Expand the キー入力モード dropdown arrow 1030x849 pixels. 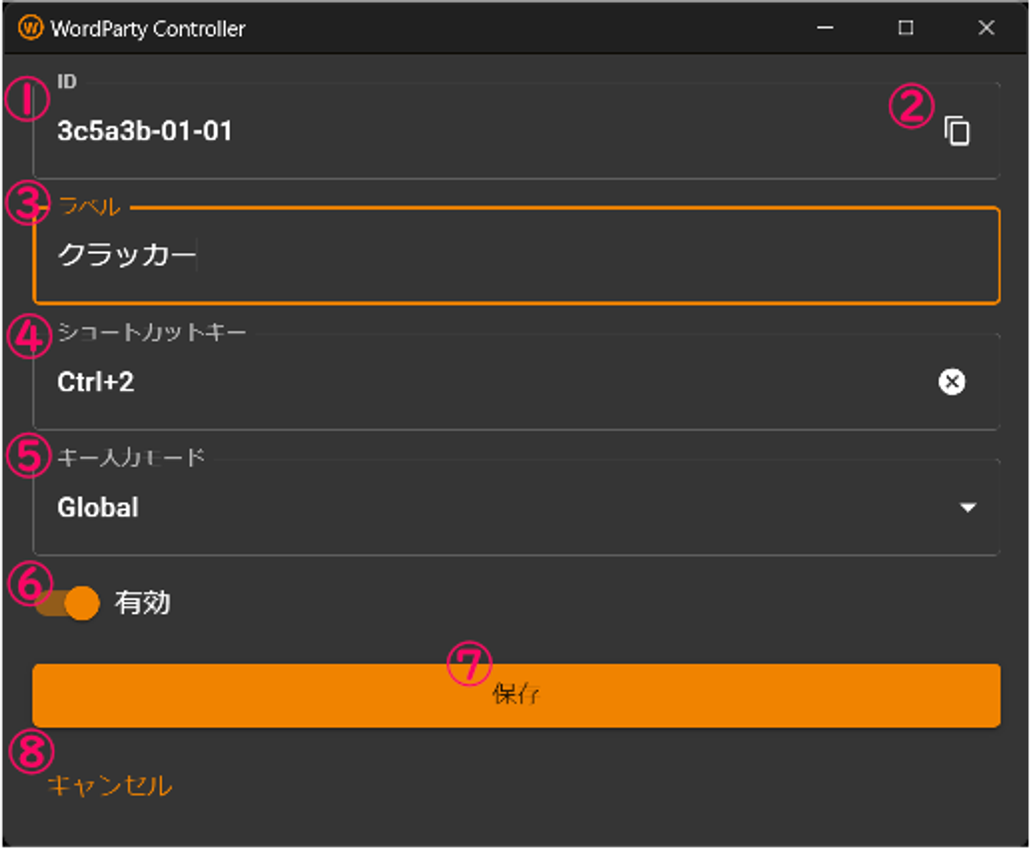tap(967, 508)
